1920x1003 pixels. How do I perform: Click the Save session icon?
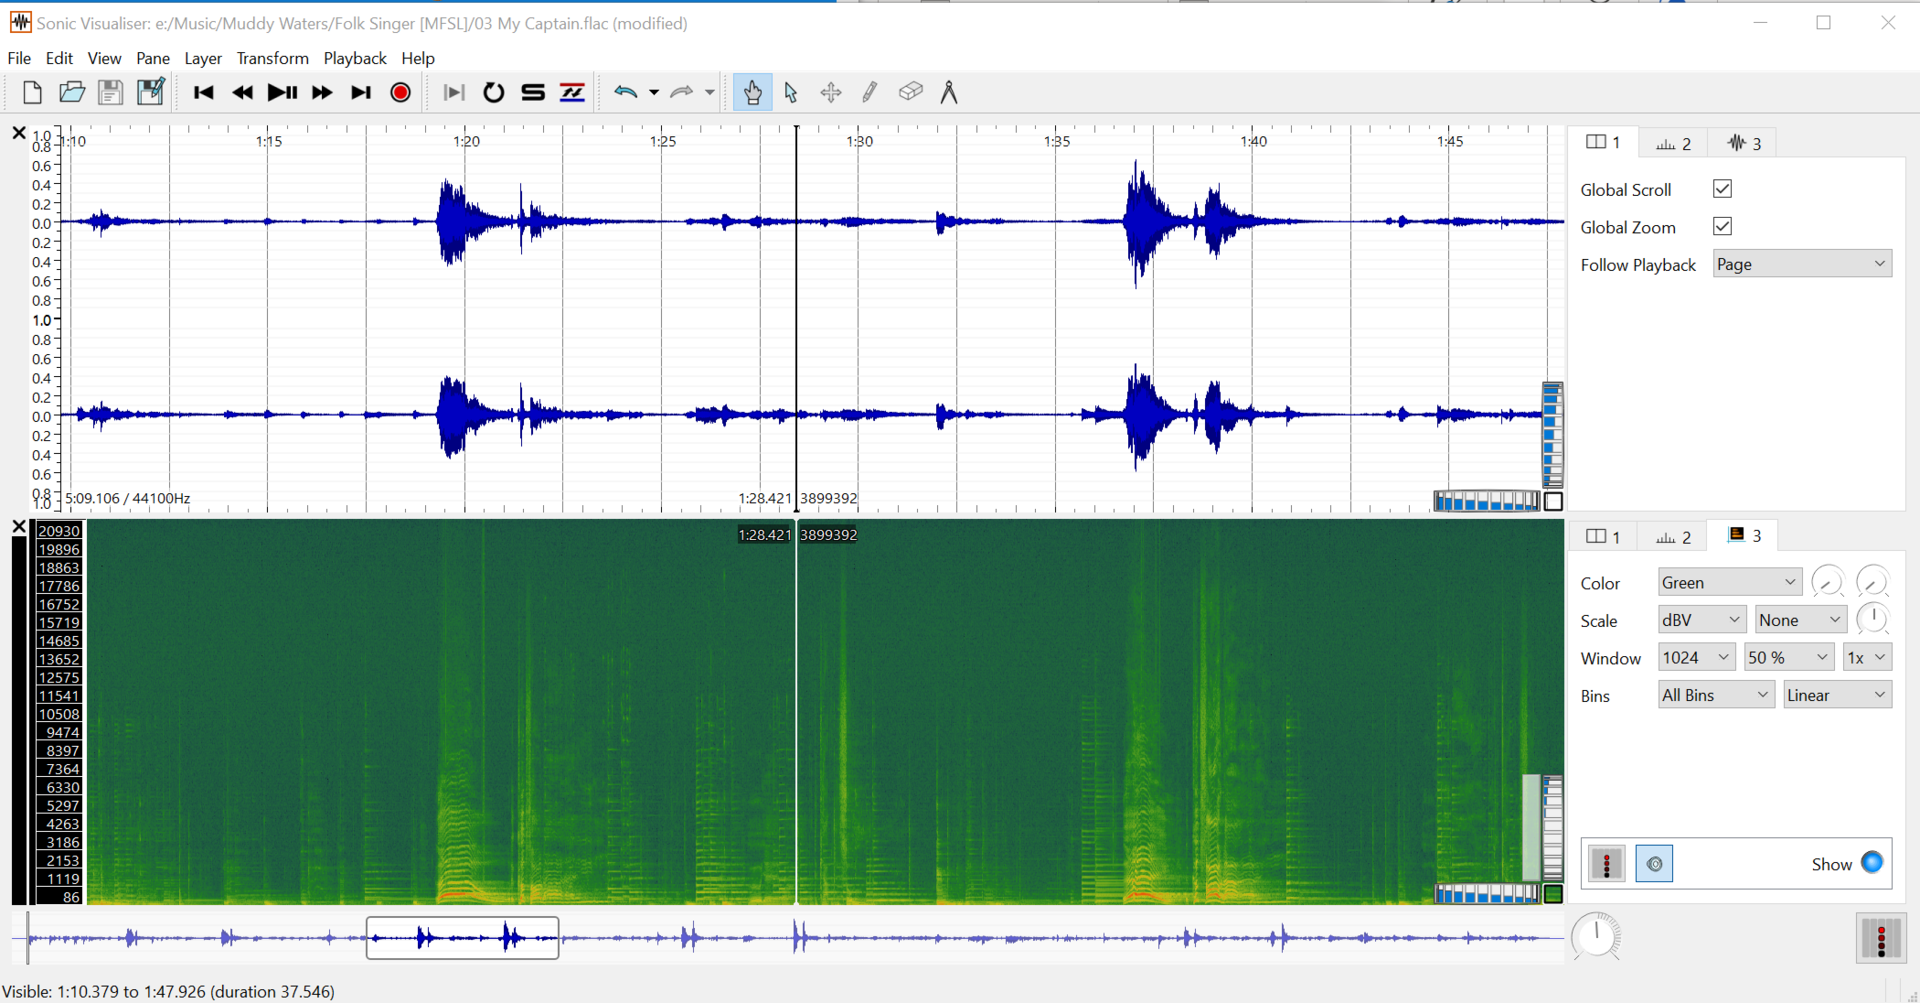[x=110, y=93]
